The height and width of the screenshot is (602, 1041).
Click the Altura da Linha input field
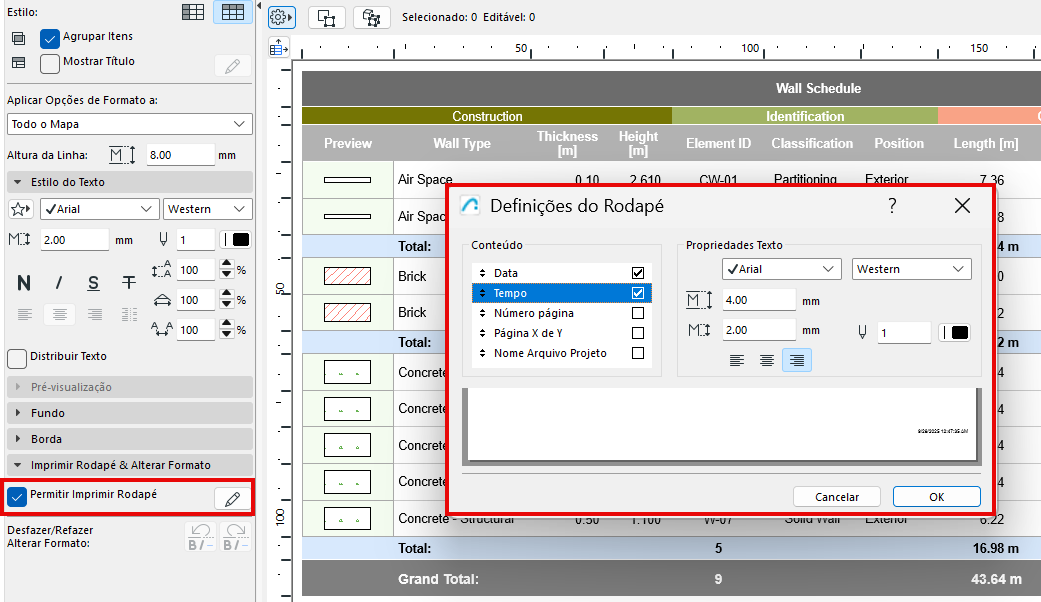tap(179, 155)
